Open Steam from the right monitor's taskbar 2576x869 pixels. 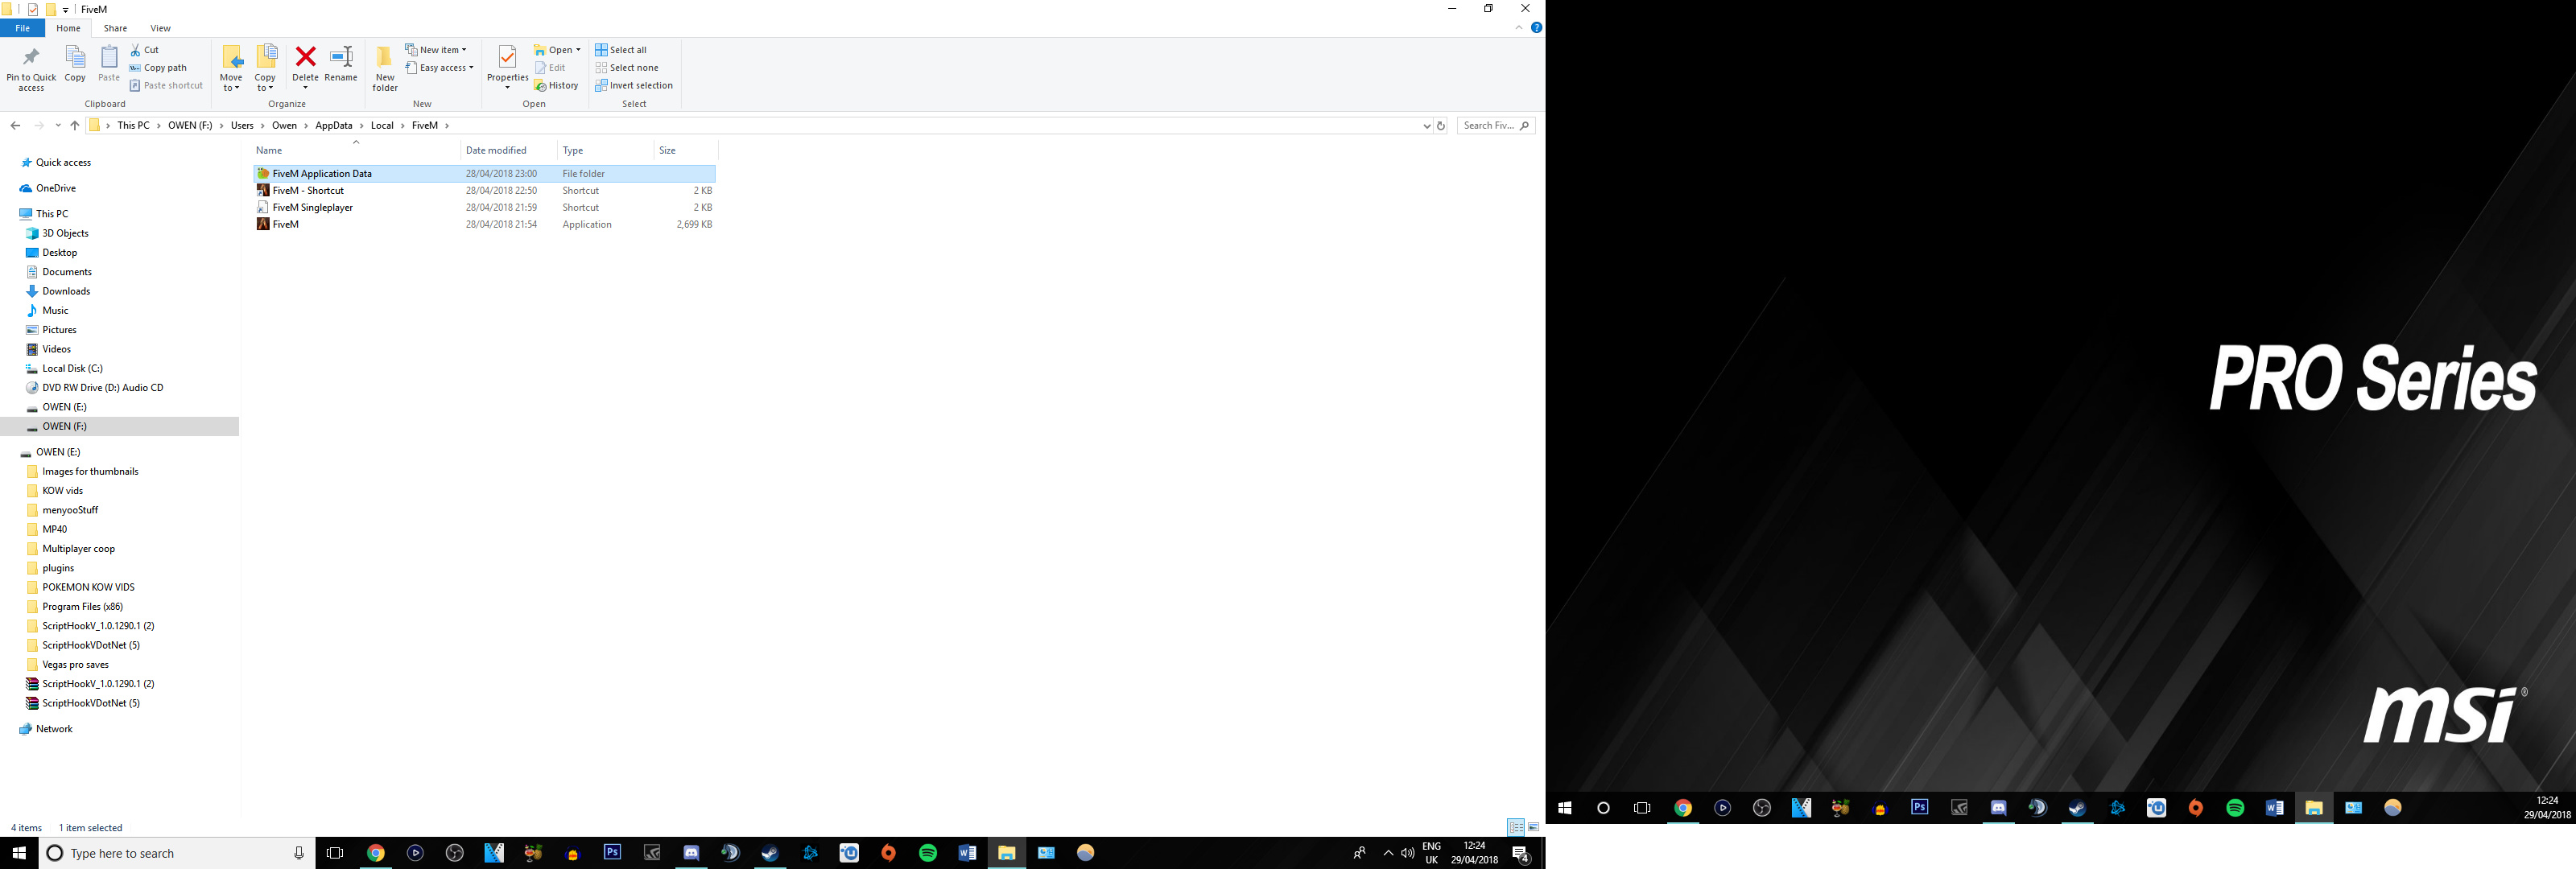(2077, 808)
